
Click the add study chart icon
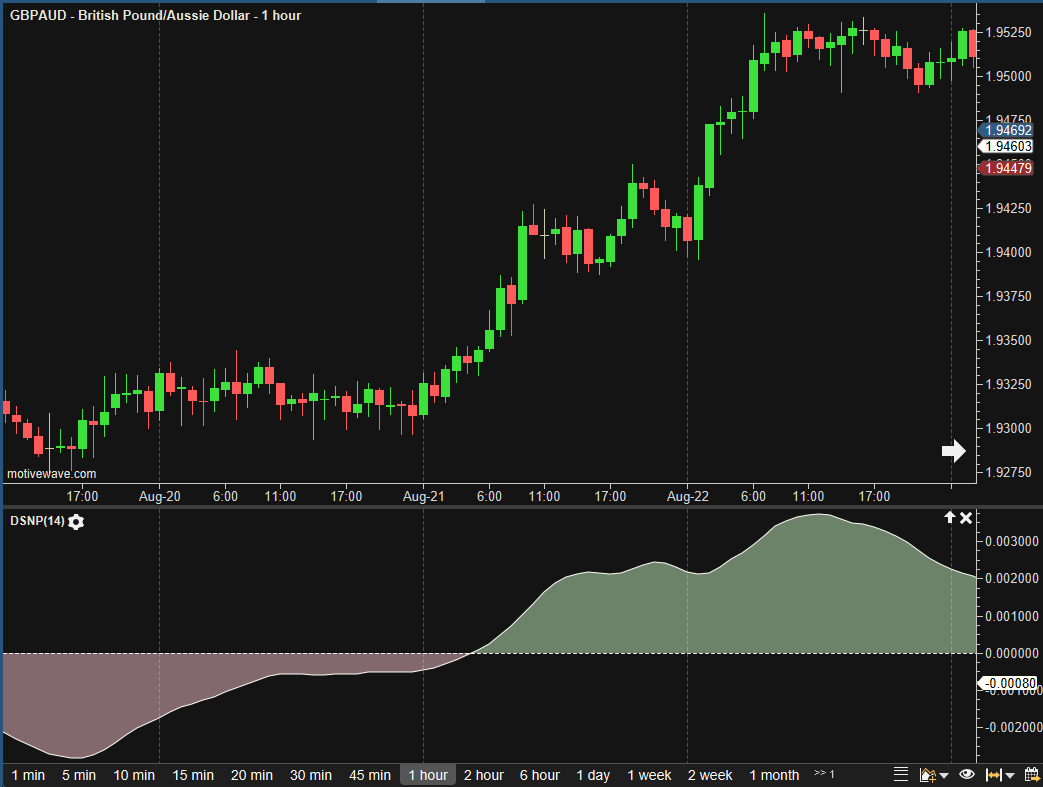(927, 775)
